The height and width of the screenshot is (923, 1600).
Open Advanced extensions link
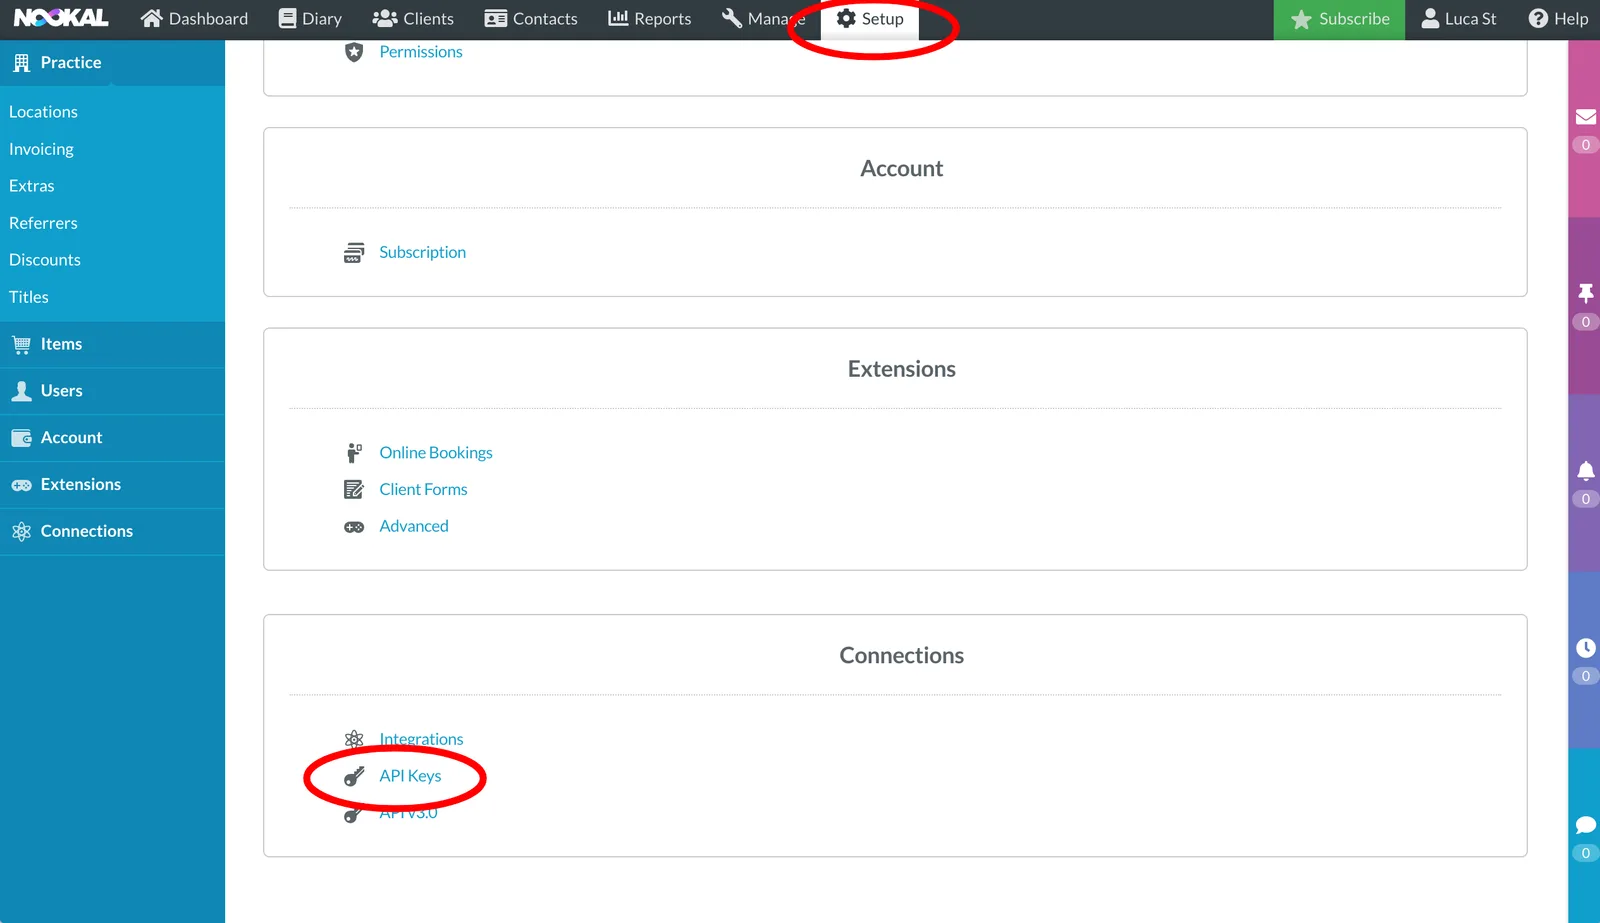[414, 526]
